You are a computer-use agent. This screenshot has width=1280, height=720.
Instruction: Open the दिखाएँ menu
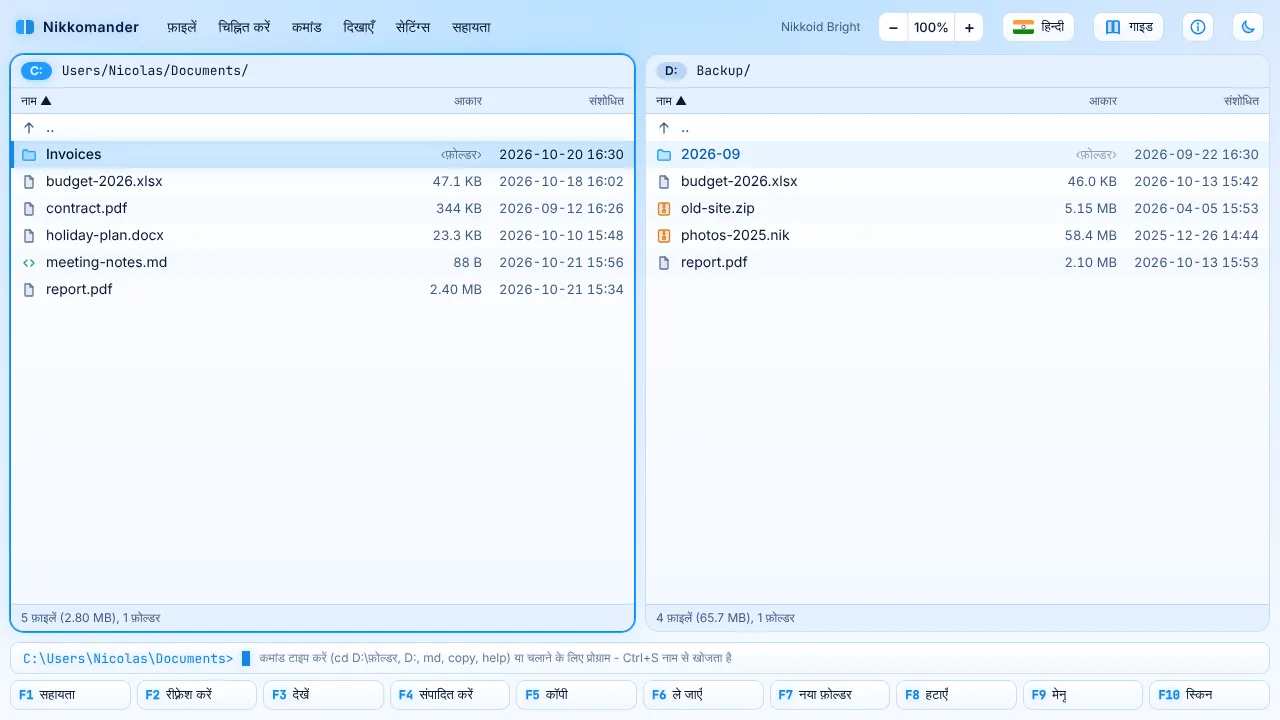[x=358, y=27]
